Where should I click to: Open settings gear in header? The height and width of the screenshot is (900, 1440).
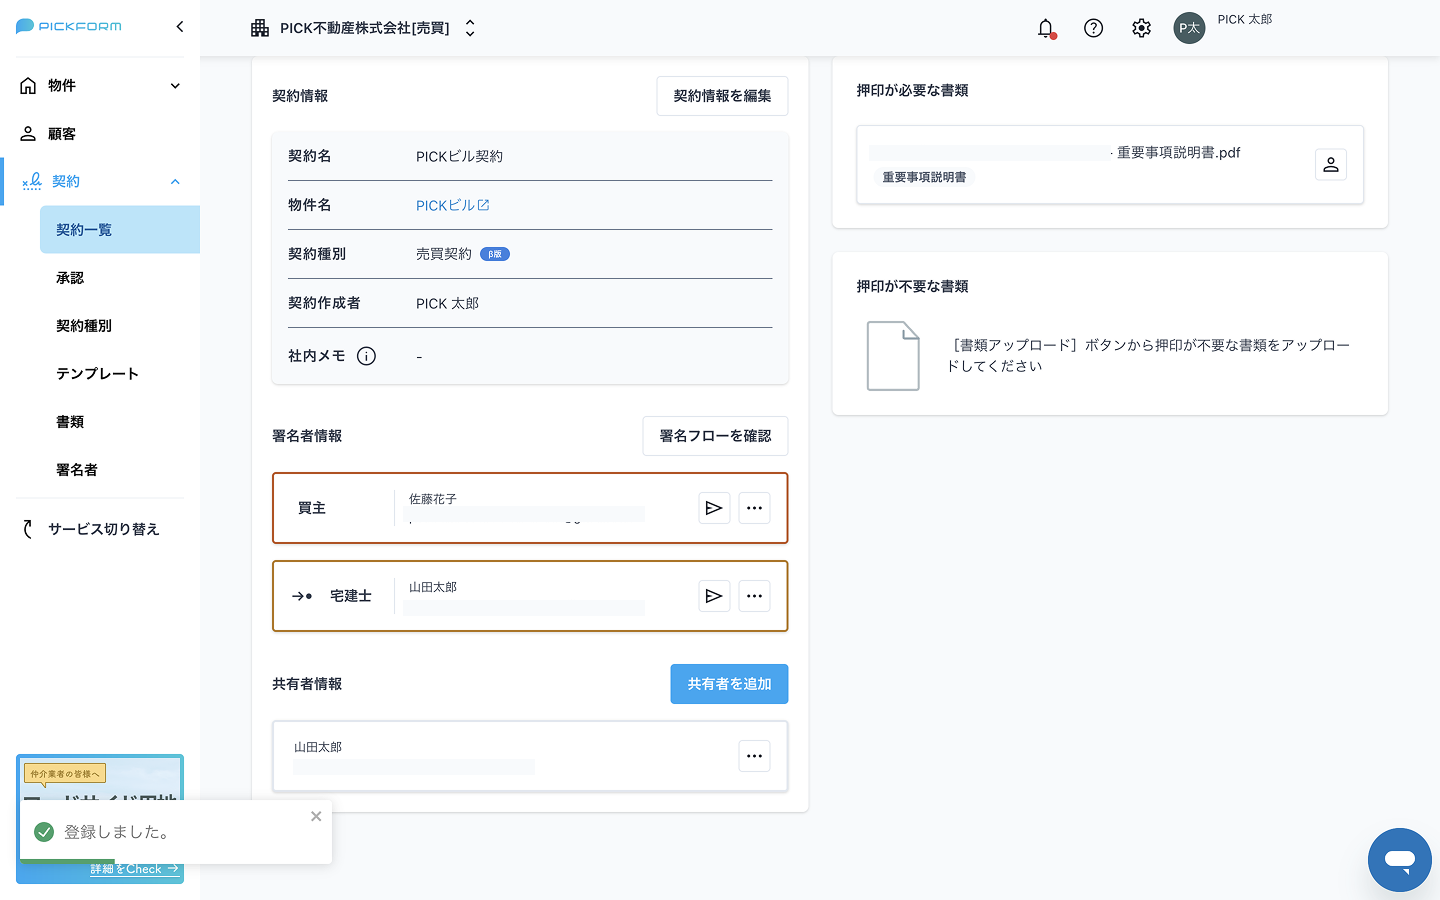1141,28
